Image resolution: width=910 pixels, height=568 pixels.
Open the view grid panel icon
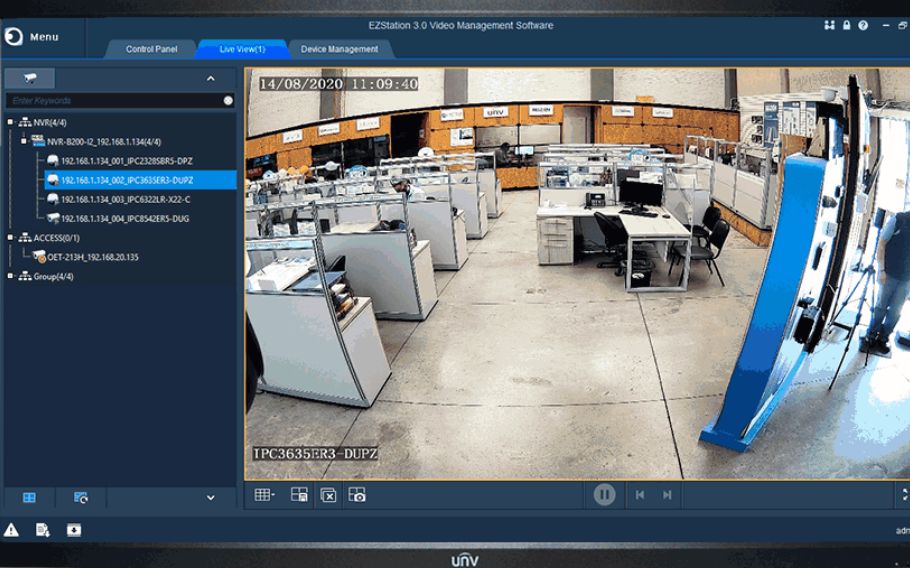click(x=30, y=497)
